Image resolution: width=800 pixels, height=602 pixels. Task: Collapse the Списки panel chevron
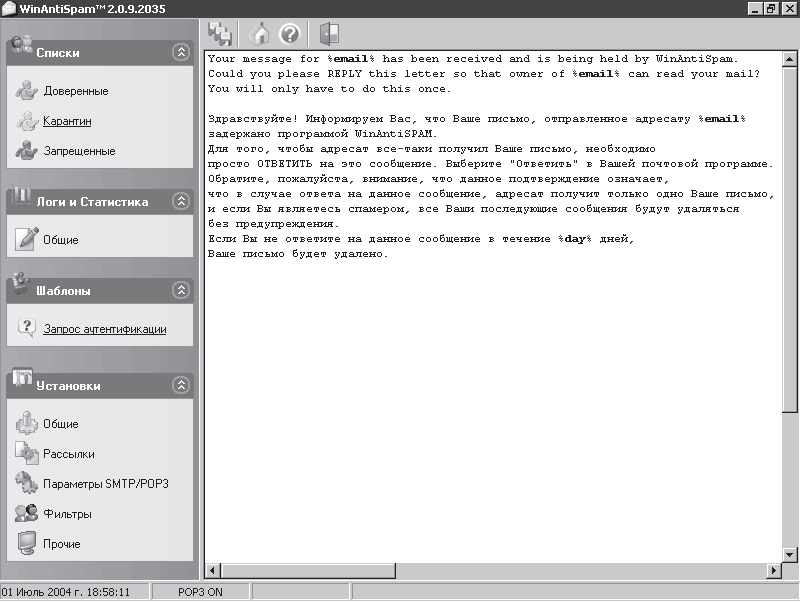coord(181,52)
